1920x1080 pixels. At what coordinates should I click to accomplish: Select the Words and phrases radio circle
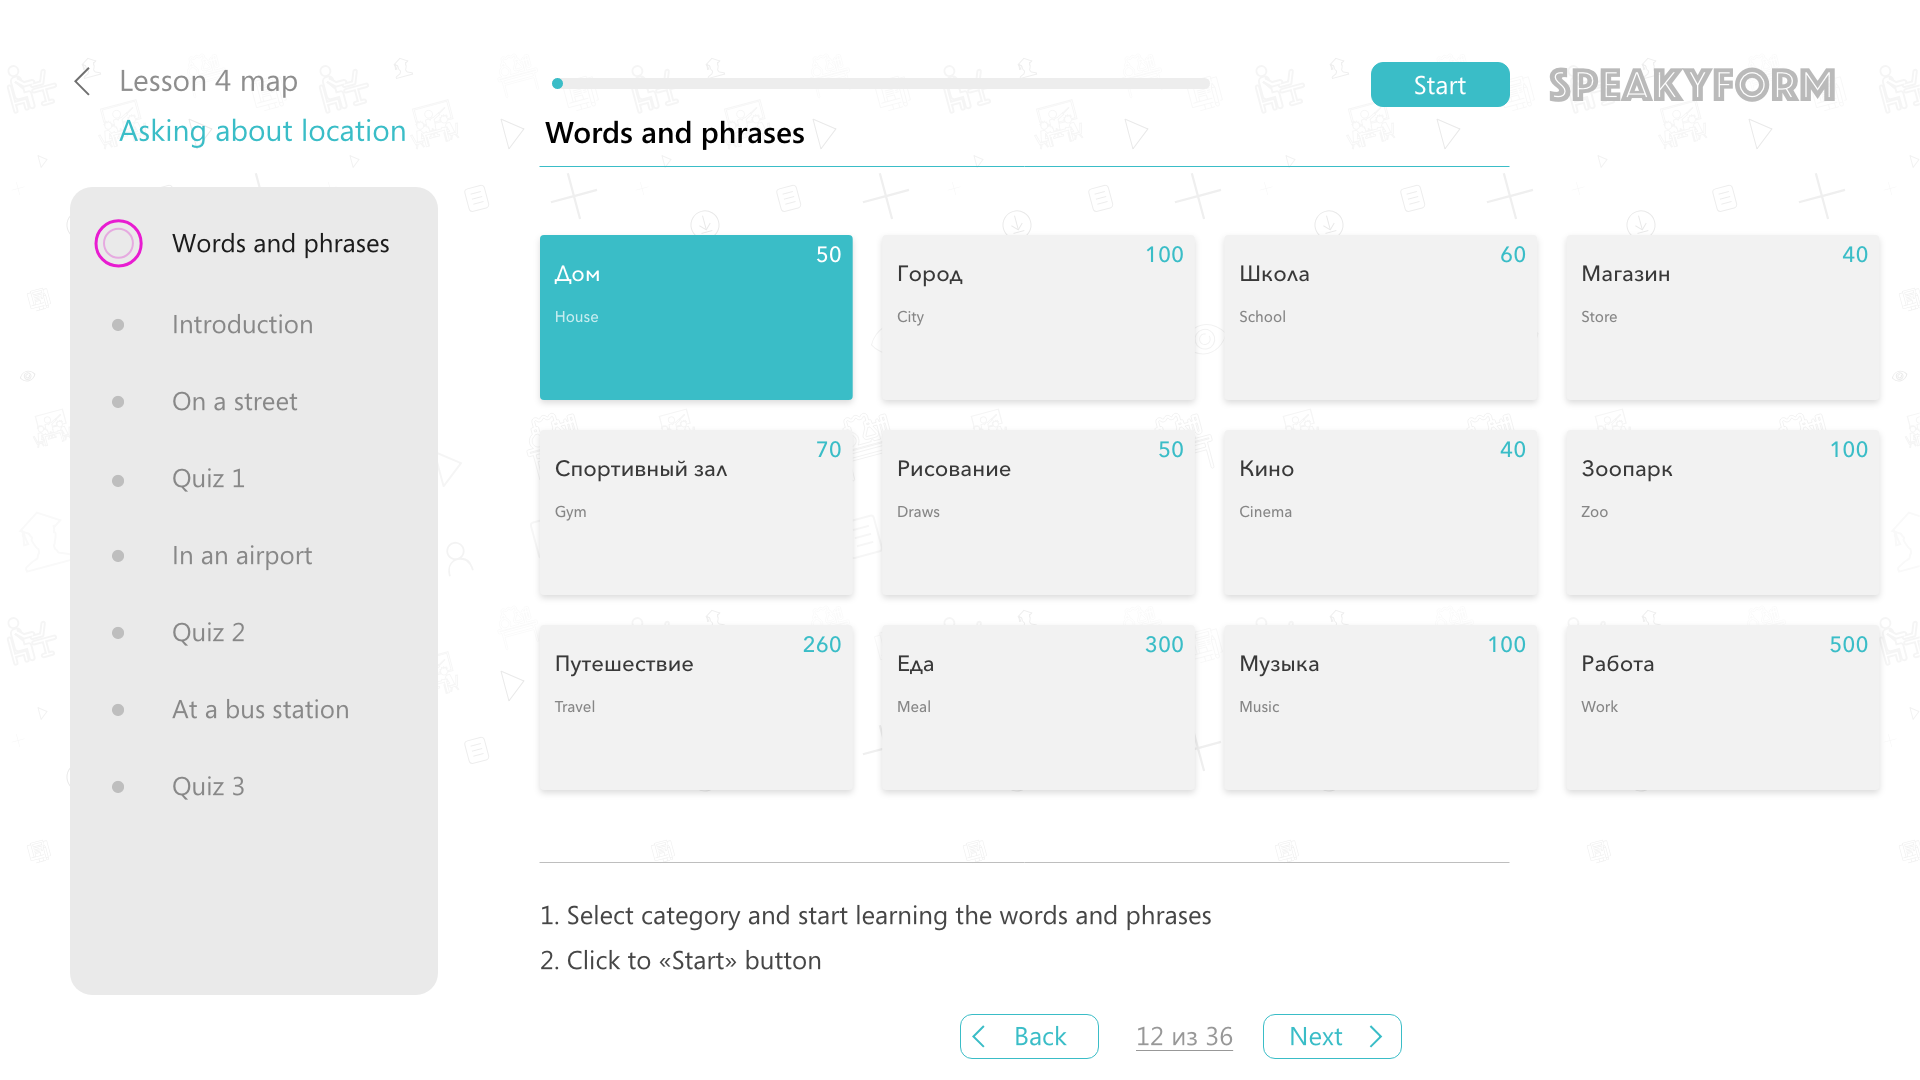pos(118,243)
